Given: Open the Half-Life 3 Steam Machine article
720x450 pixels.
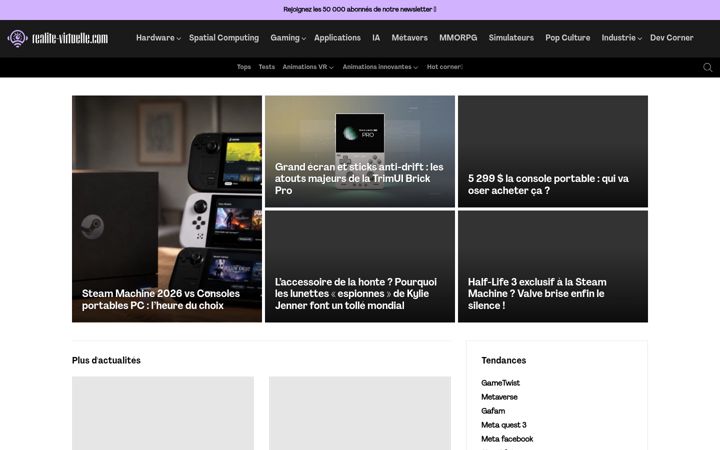Looking at the screenshot, I should coord(553,266).
